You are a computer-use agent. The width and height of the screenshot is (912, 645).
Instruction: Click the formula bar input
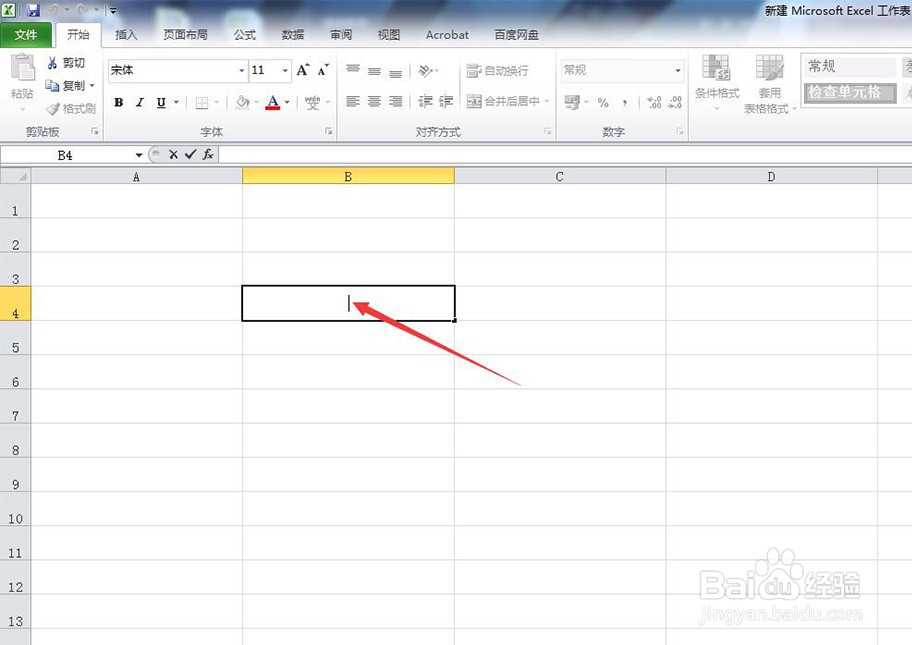[565, 155]
